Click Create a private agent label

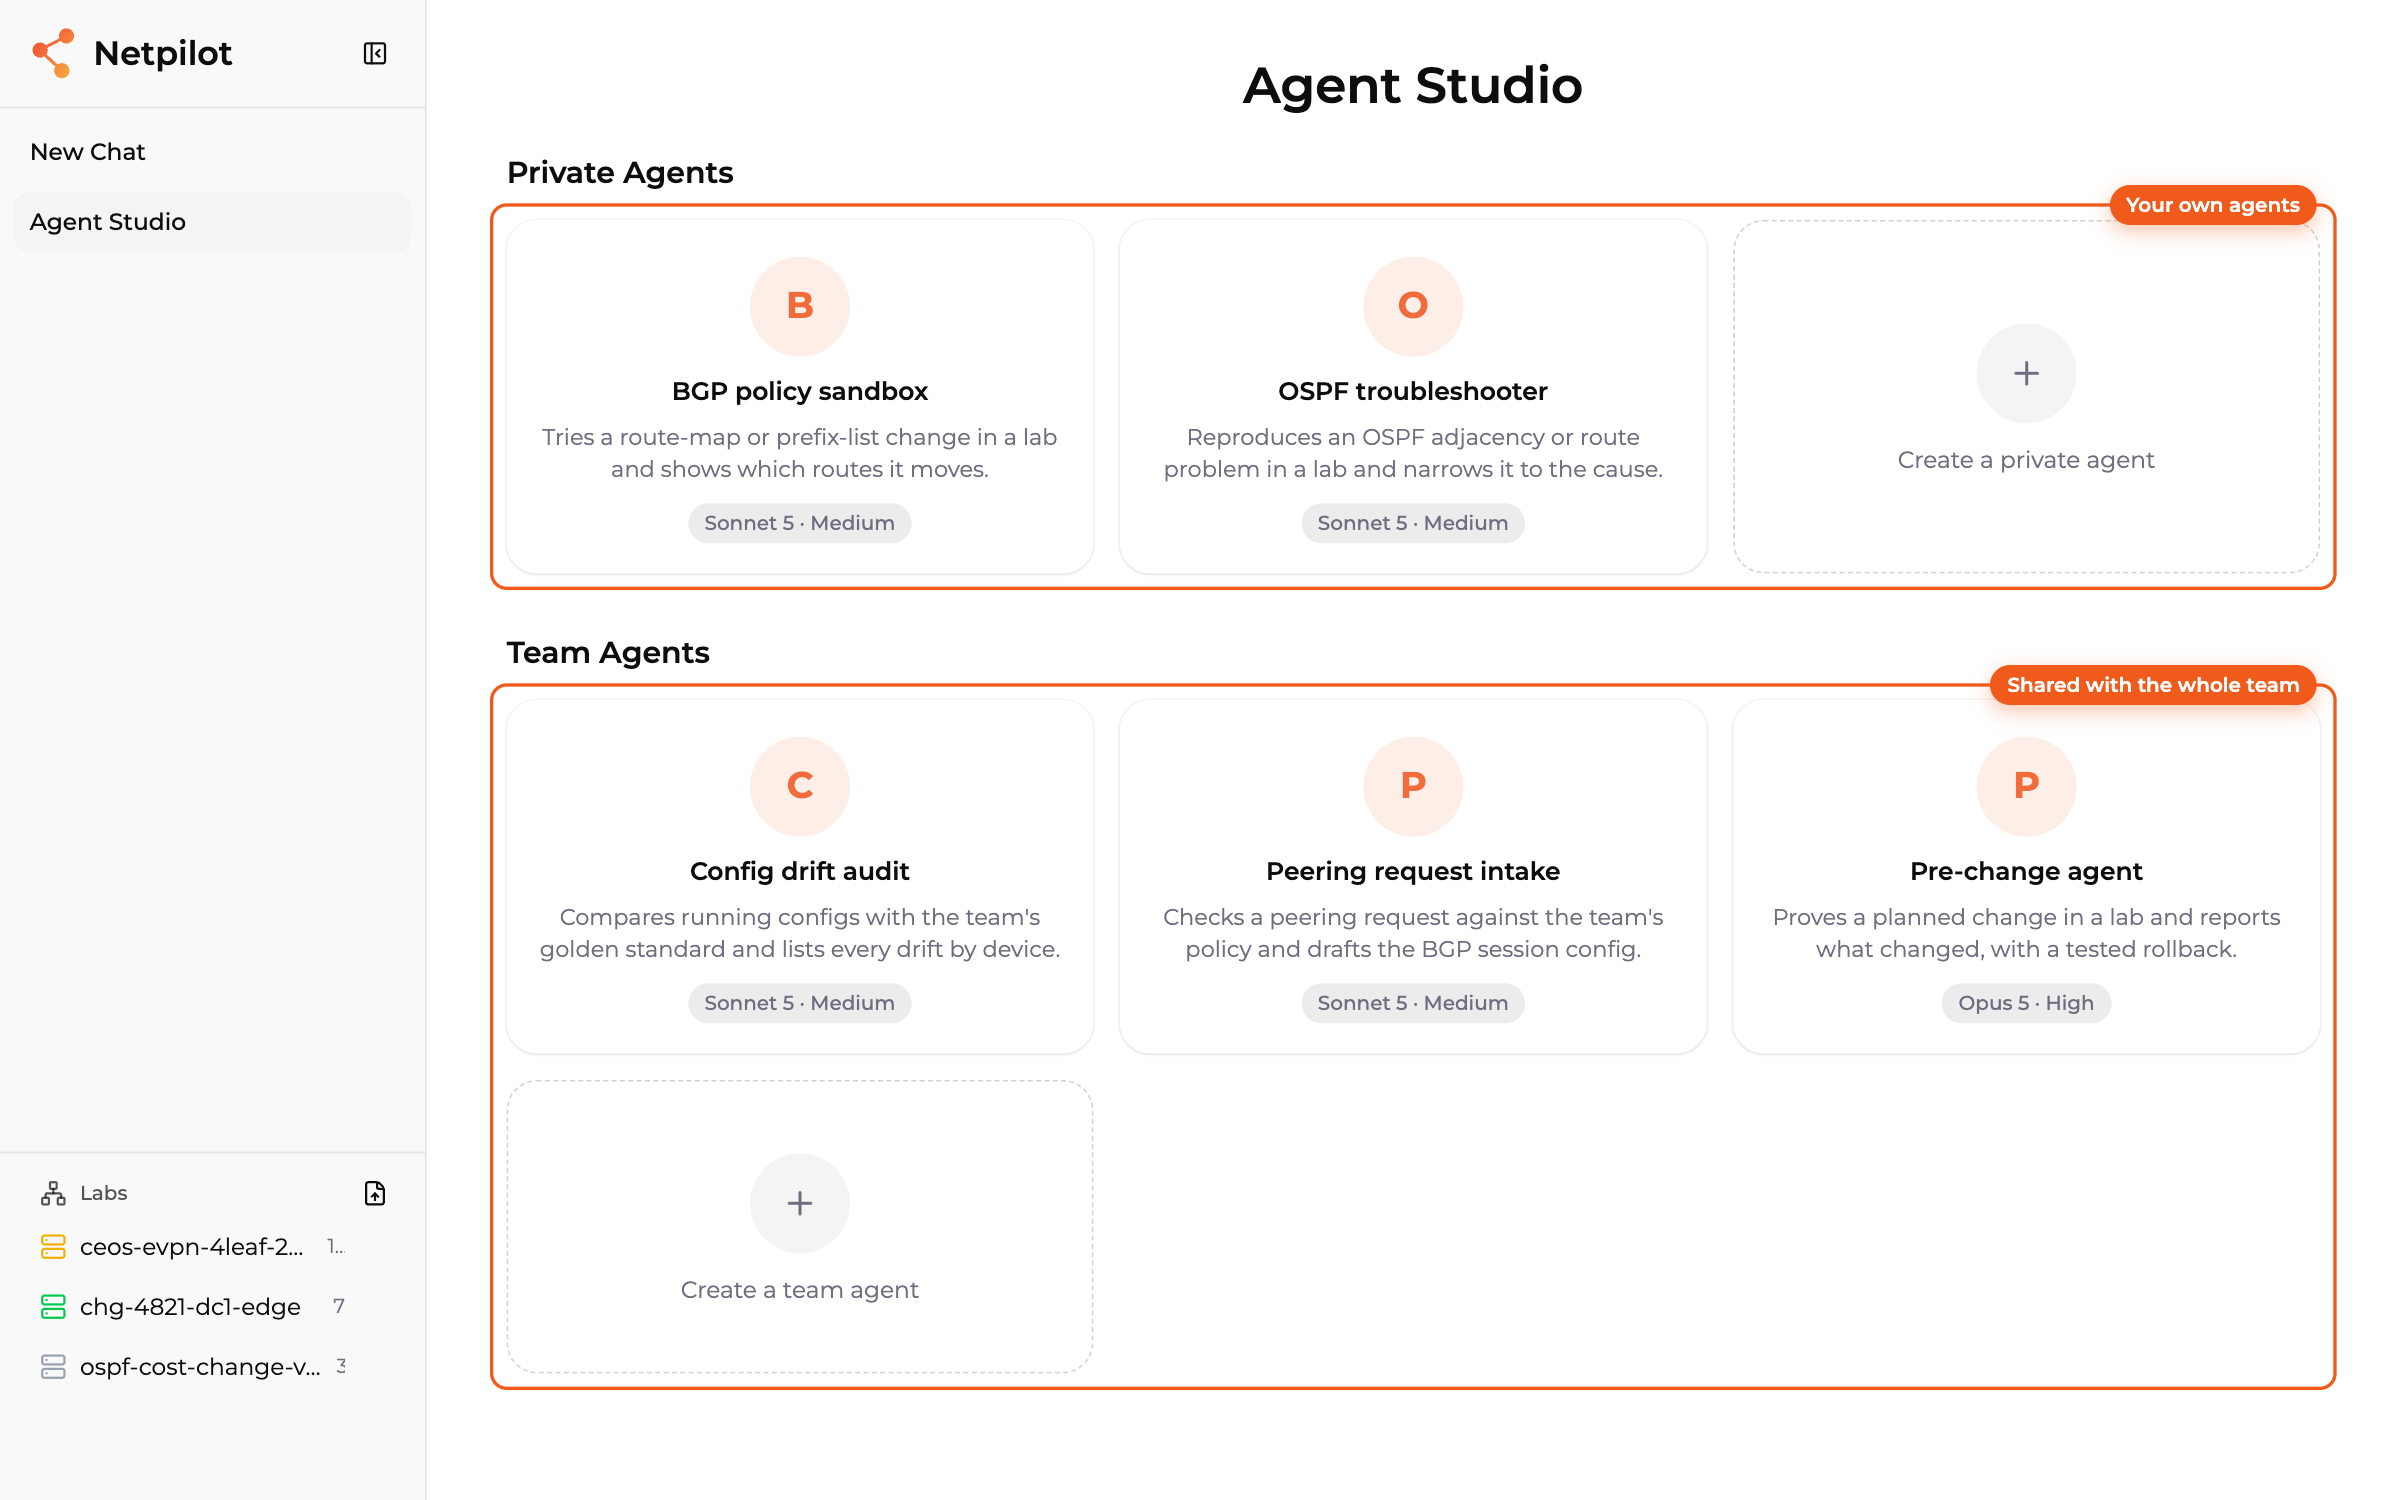point(2026,460)
